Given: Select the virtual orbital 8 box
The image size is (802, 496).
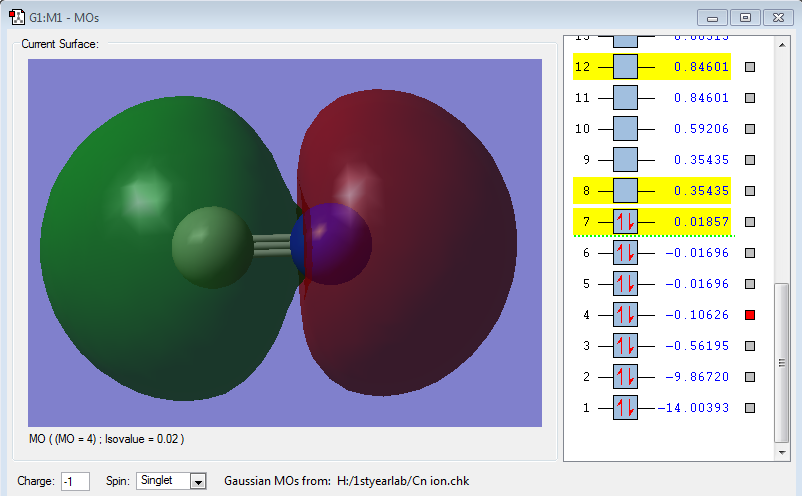Looking at the screenshot, I should (x=625, y=191).
